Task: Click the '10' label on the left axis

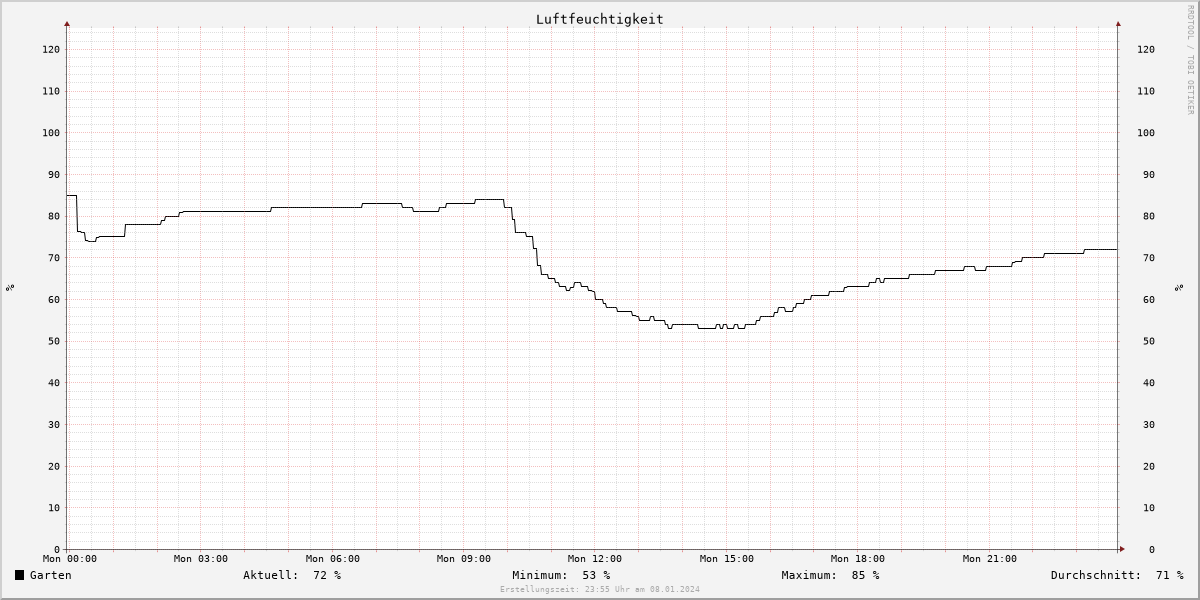Action: (x=54, y=508)
